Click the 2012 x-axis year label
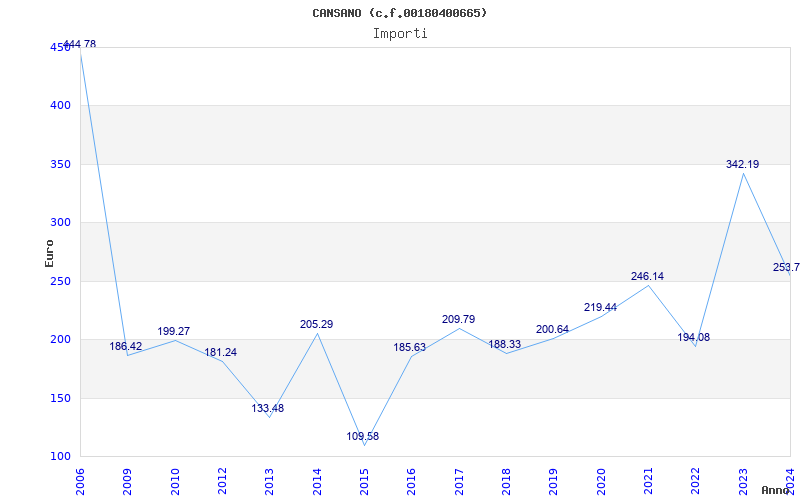The image size is (800, 500). coord(222,481)
